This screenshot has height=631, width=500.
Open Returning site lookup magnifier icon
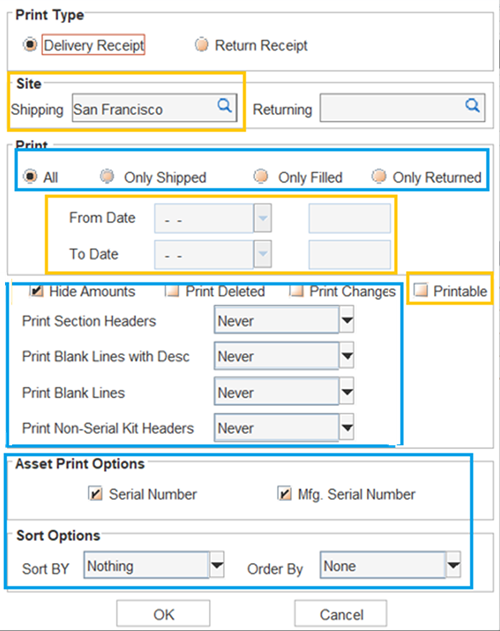coord(472,105)
